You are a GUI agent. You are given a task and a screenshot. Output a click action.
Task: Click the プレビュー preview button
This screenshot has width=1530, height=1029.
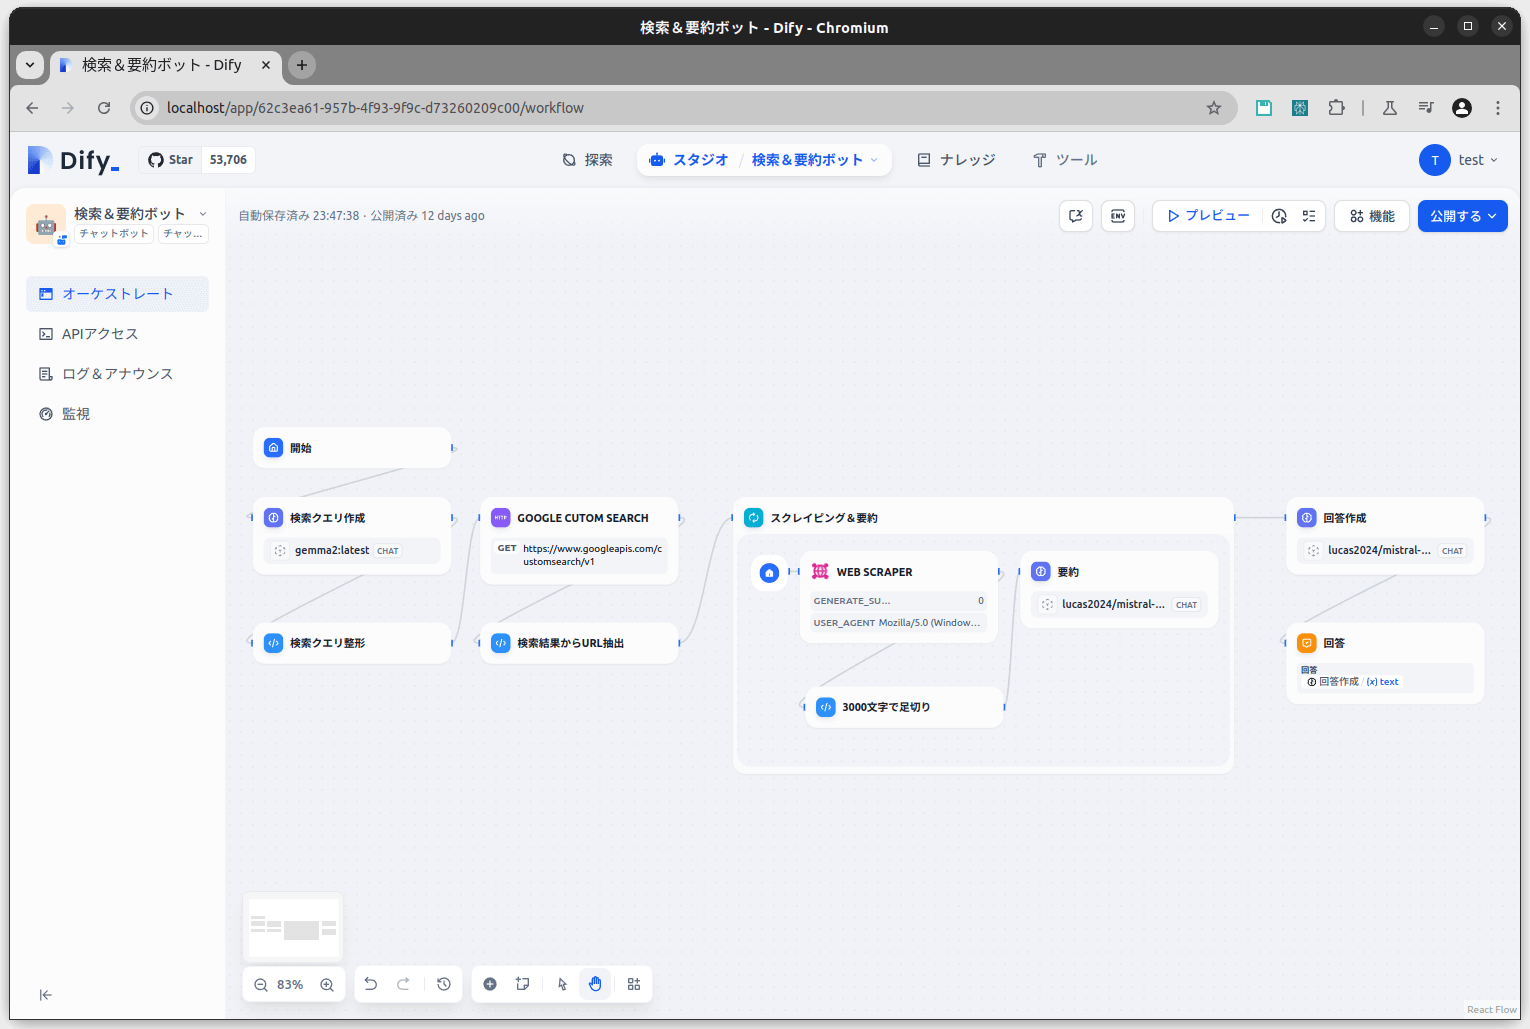[1208, 216]
